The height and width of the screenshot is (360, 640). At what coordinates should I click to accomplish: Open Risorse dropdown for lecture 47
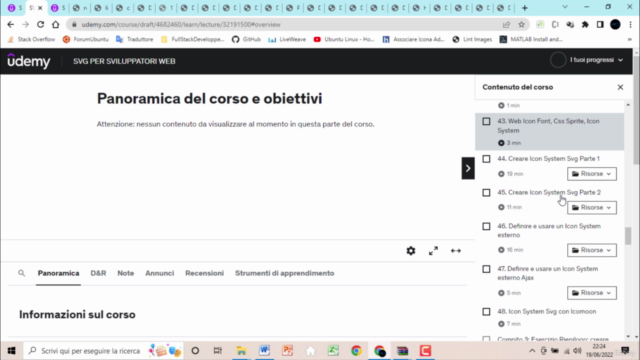591,293
